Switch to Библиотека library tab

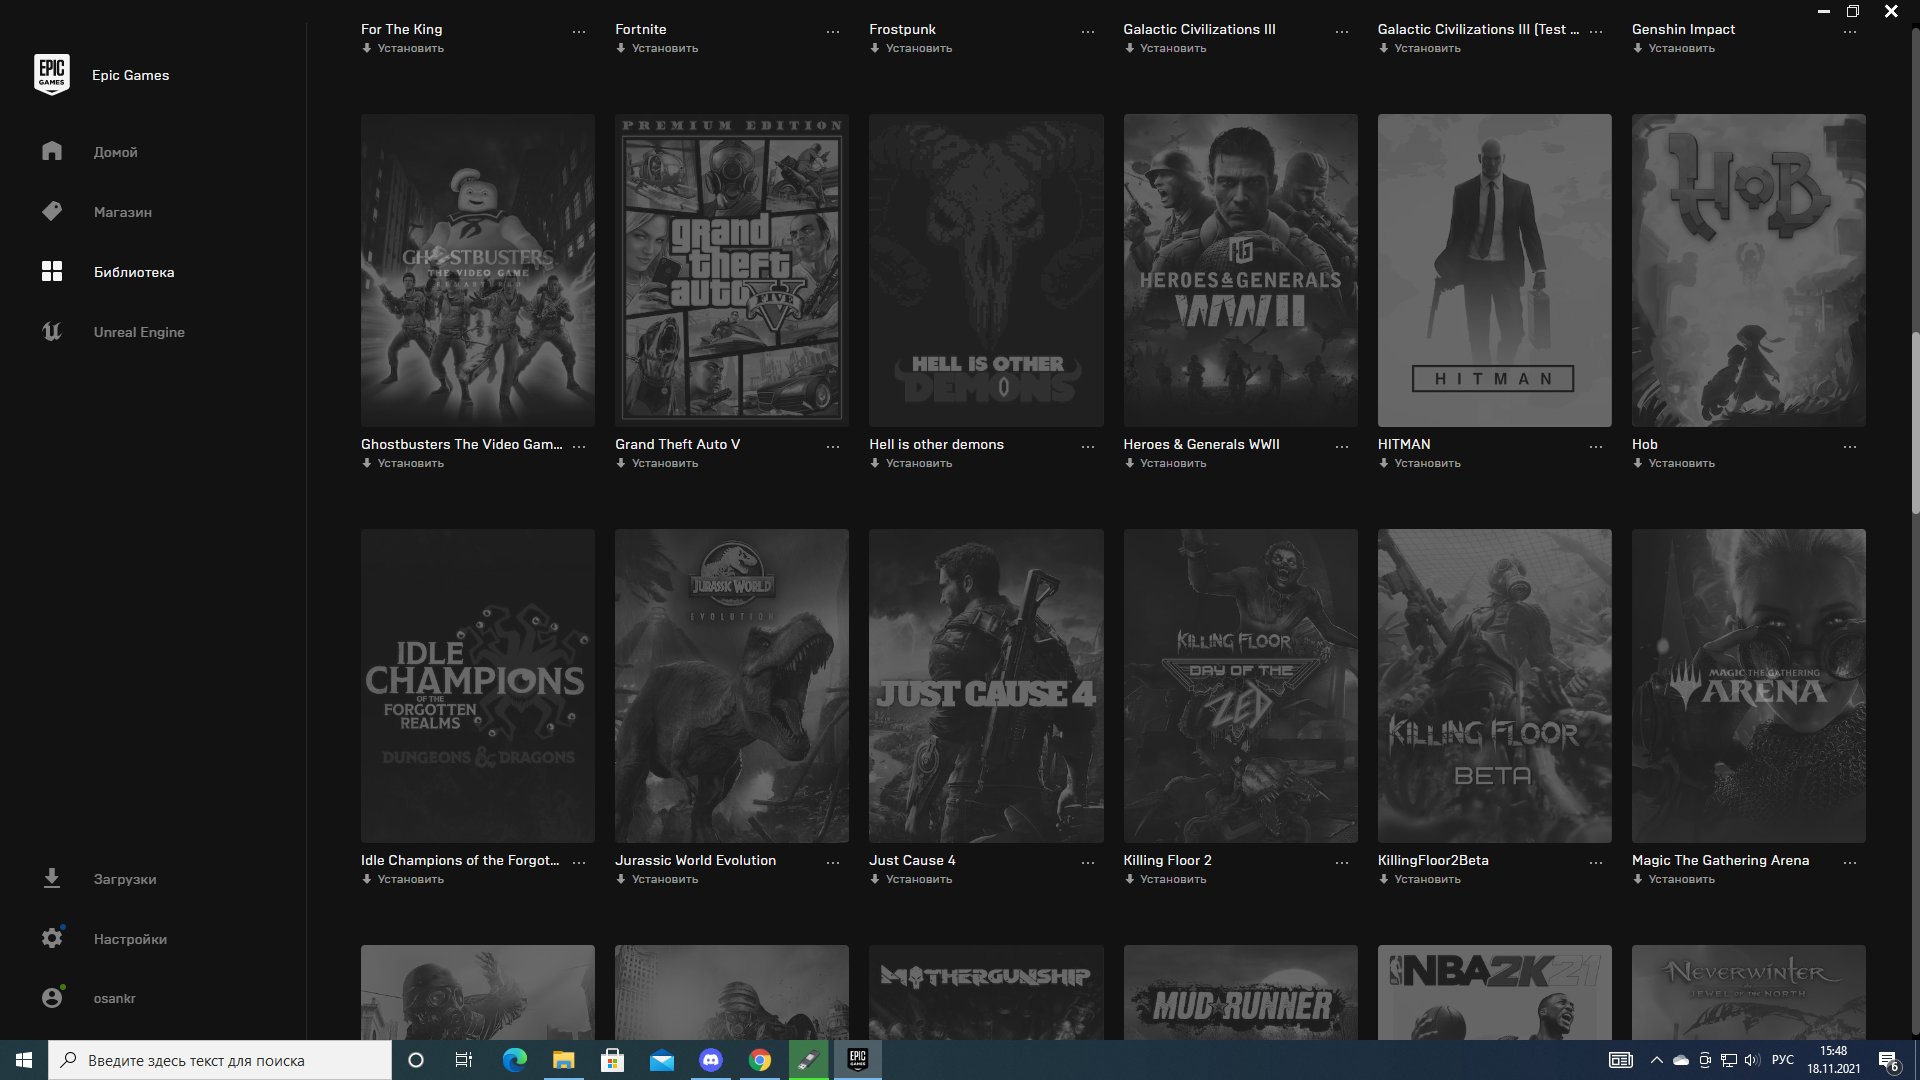[x=134, y=272]
